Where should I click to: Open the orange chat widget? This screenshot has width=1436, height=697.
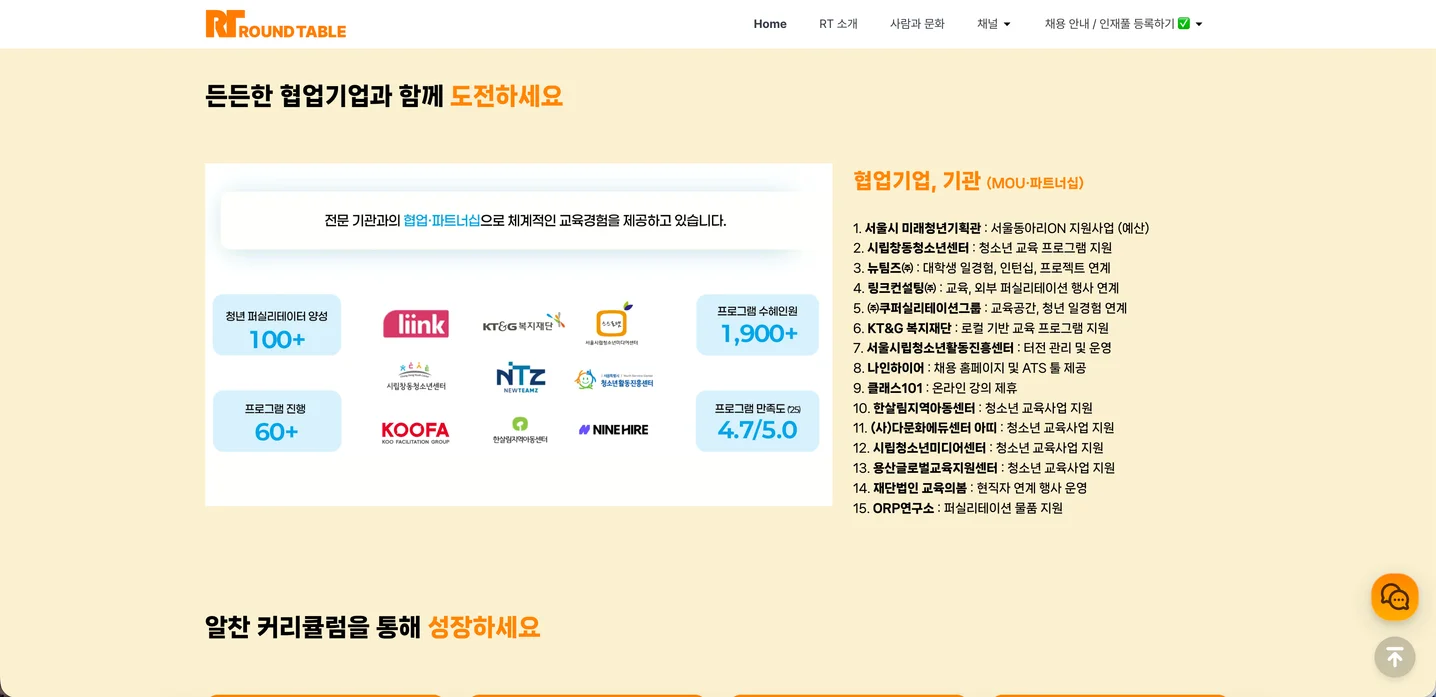pos(1394,596)
